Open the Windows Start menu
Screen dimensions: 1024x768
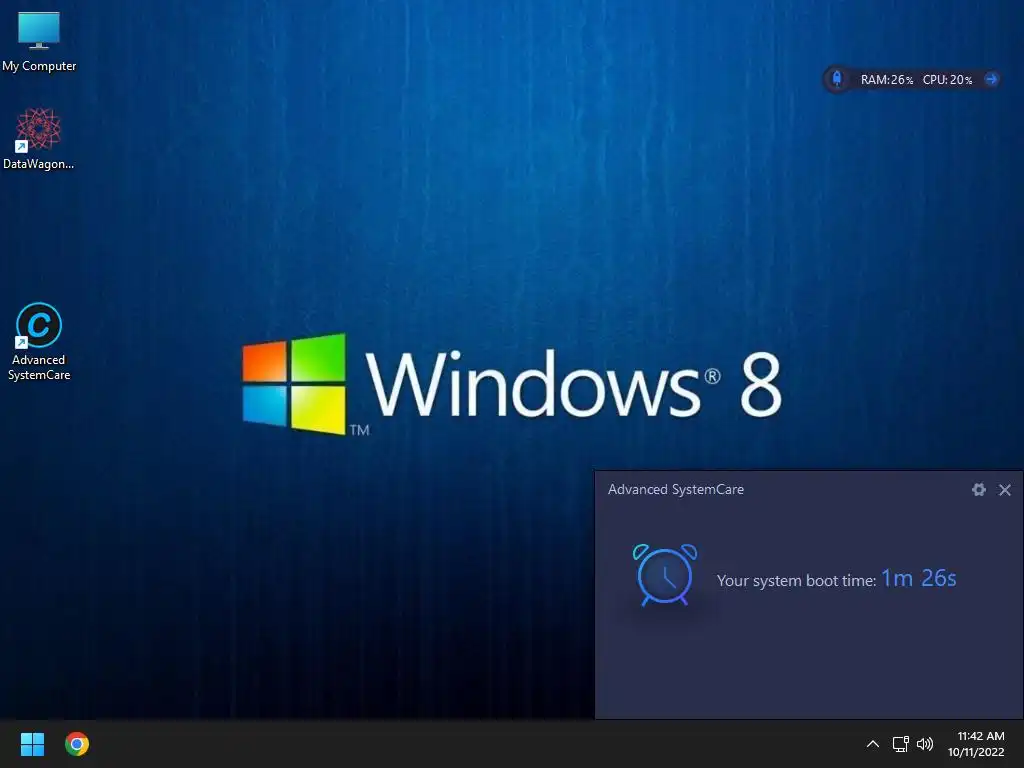32,744
